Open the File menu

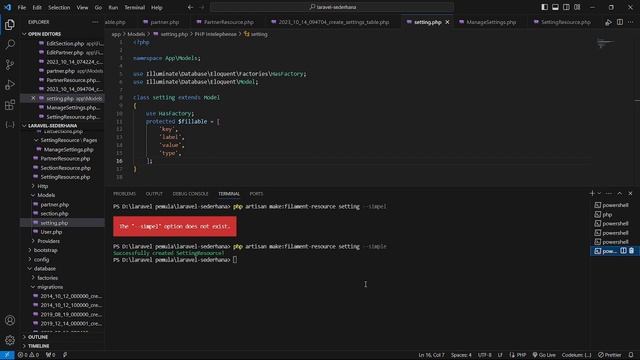[x=22, y=7]
